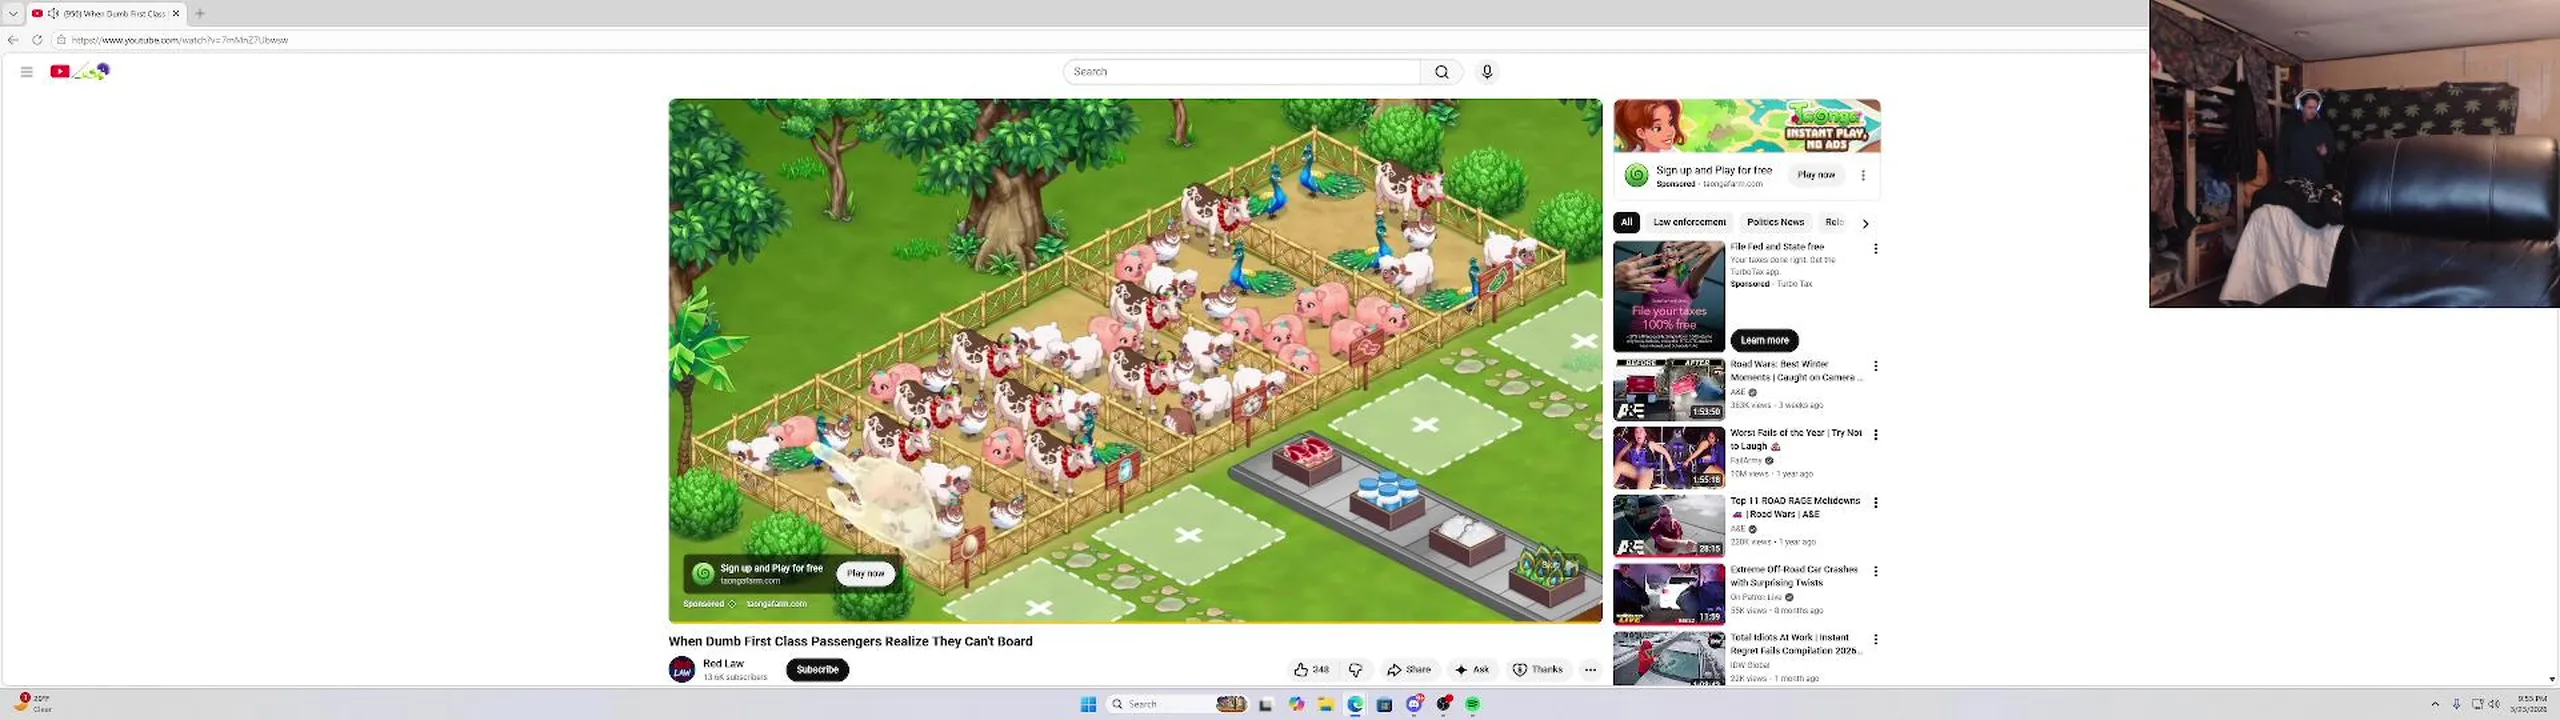The image size is (2560, 720).
Task: Open options for the Worst Fails of the Year video
Action: click(1875, 435)
